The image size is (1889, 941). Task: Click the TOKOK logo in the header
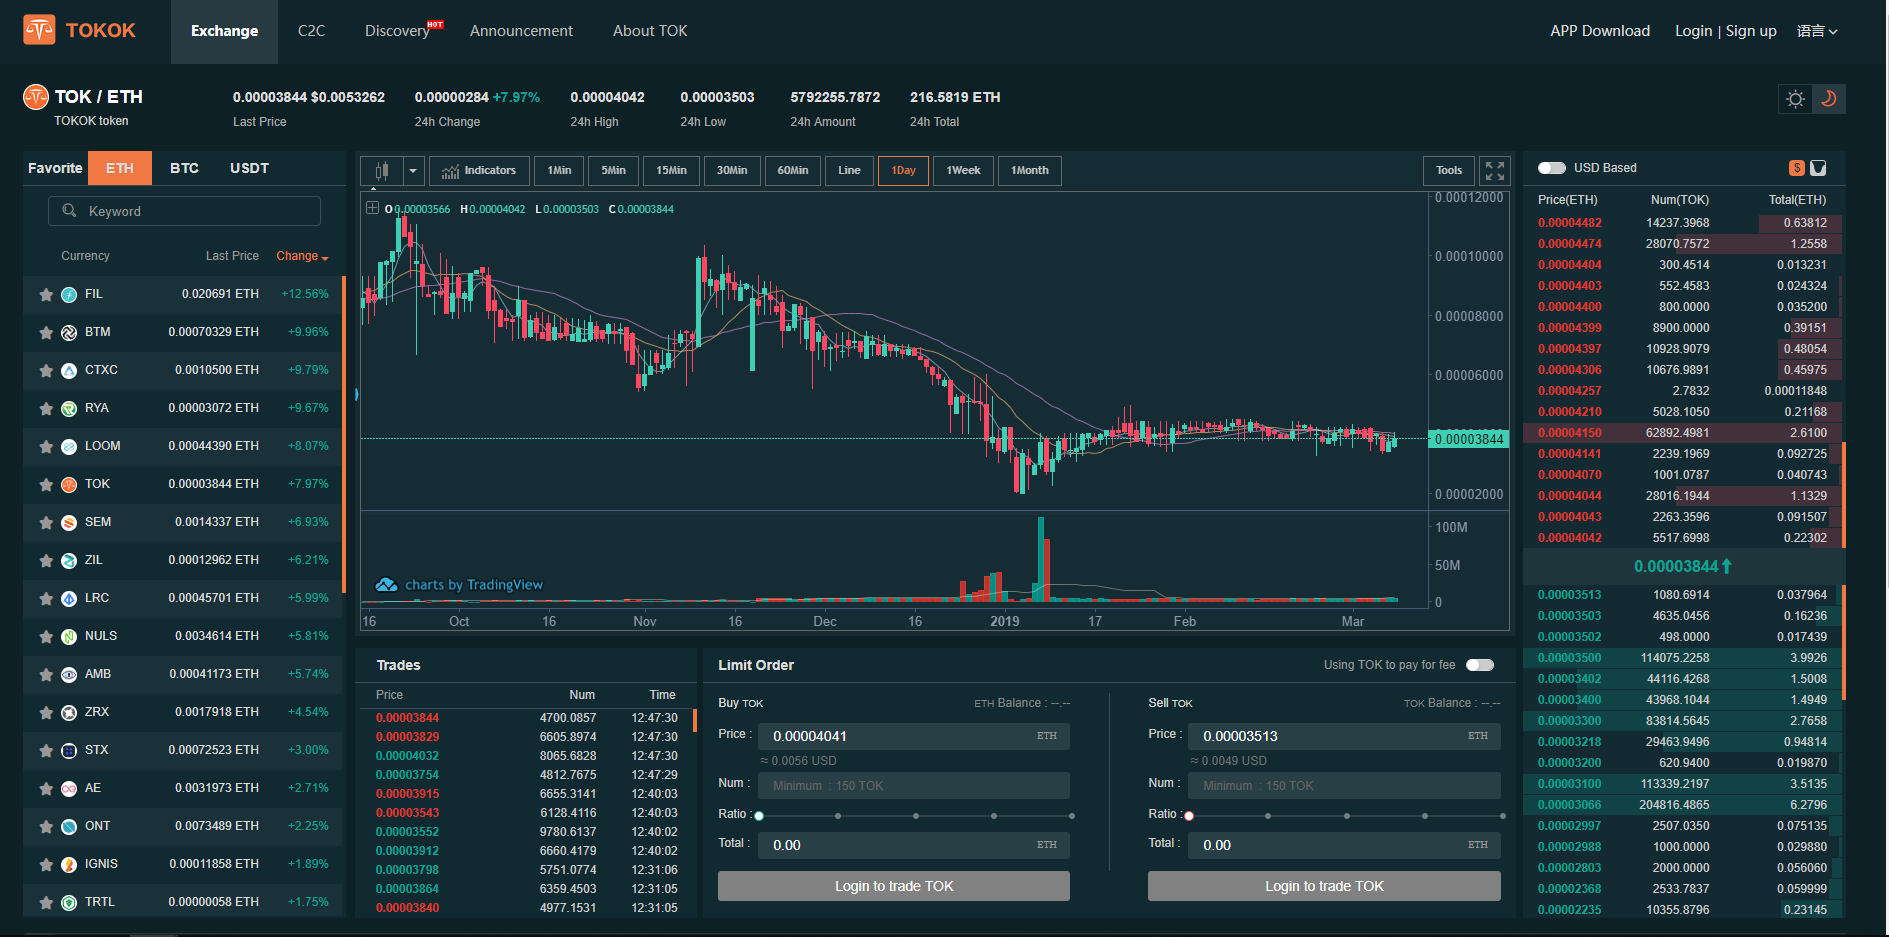[80, 30]
